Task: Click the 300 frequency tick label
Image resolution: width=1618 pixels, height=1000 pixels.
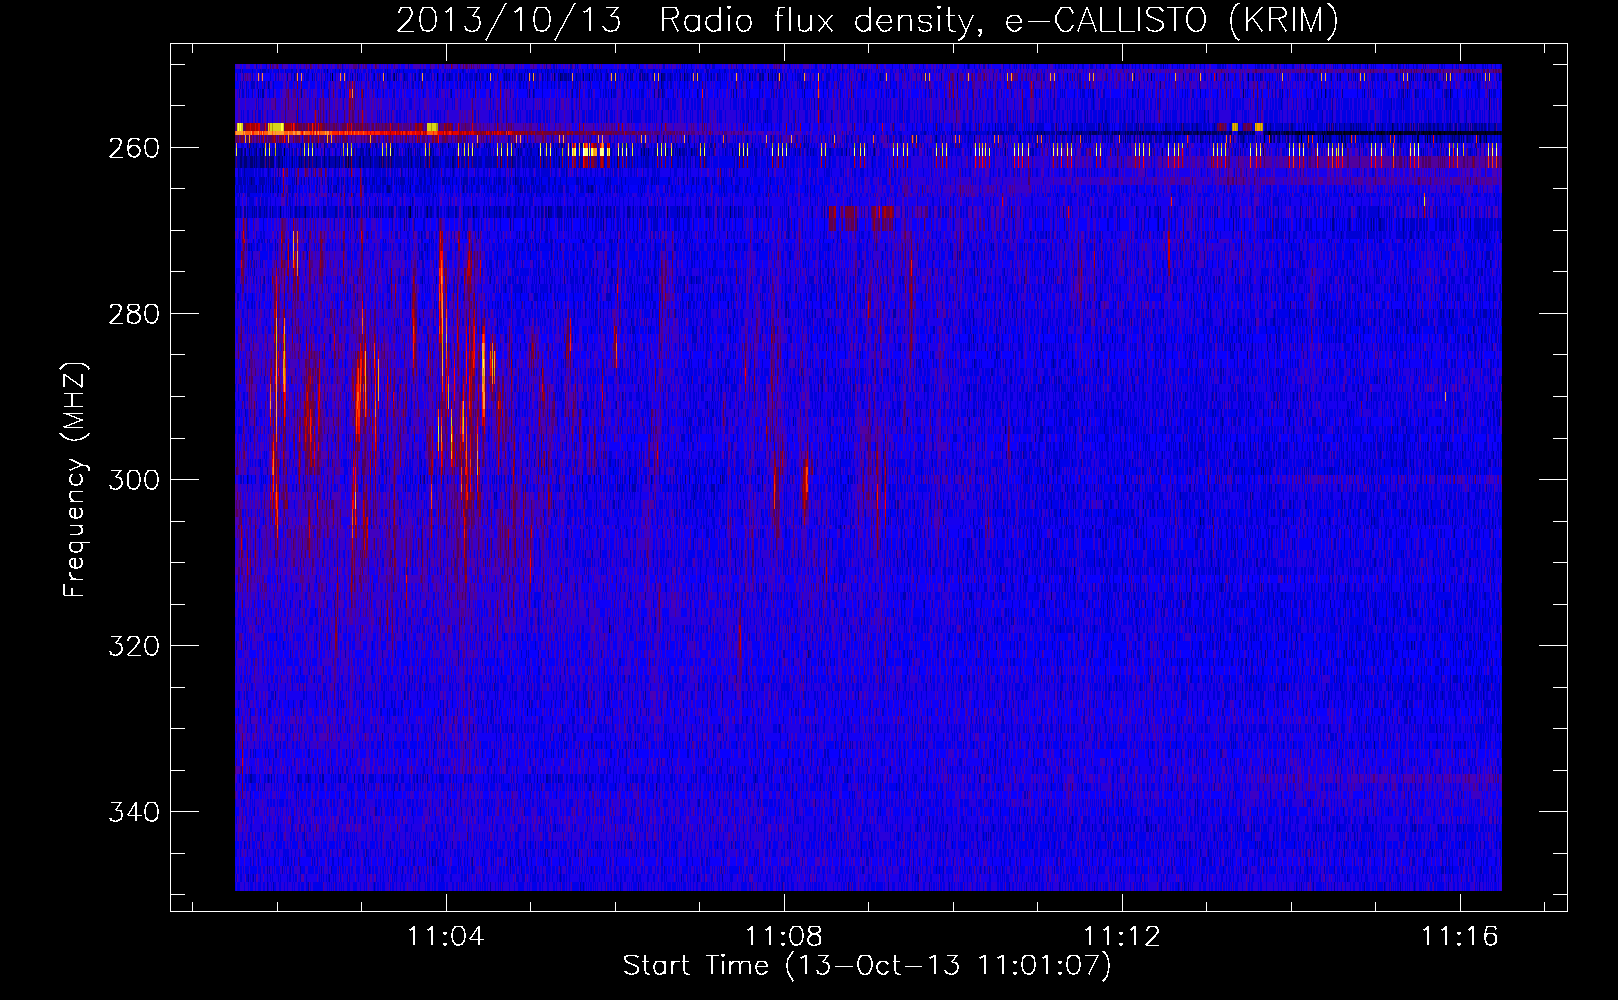Action: (134, 480)
